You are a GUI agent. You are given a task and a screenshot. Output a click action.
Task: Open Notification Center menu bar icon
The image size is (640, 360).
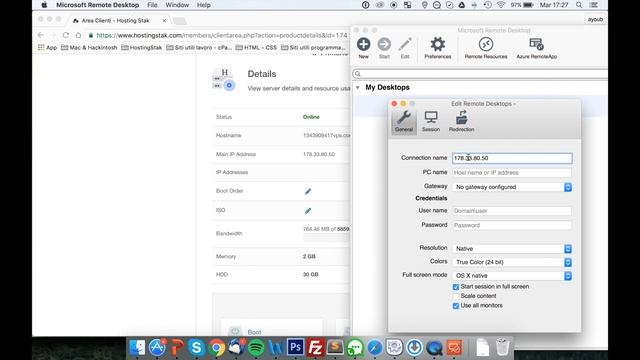coord(594,5)
